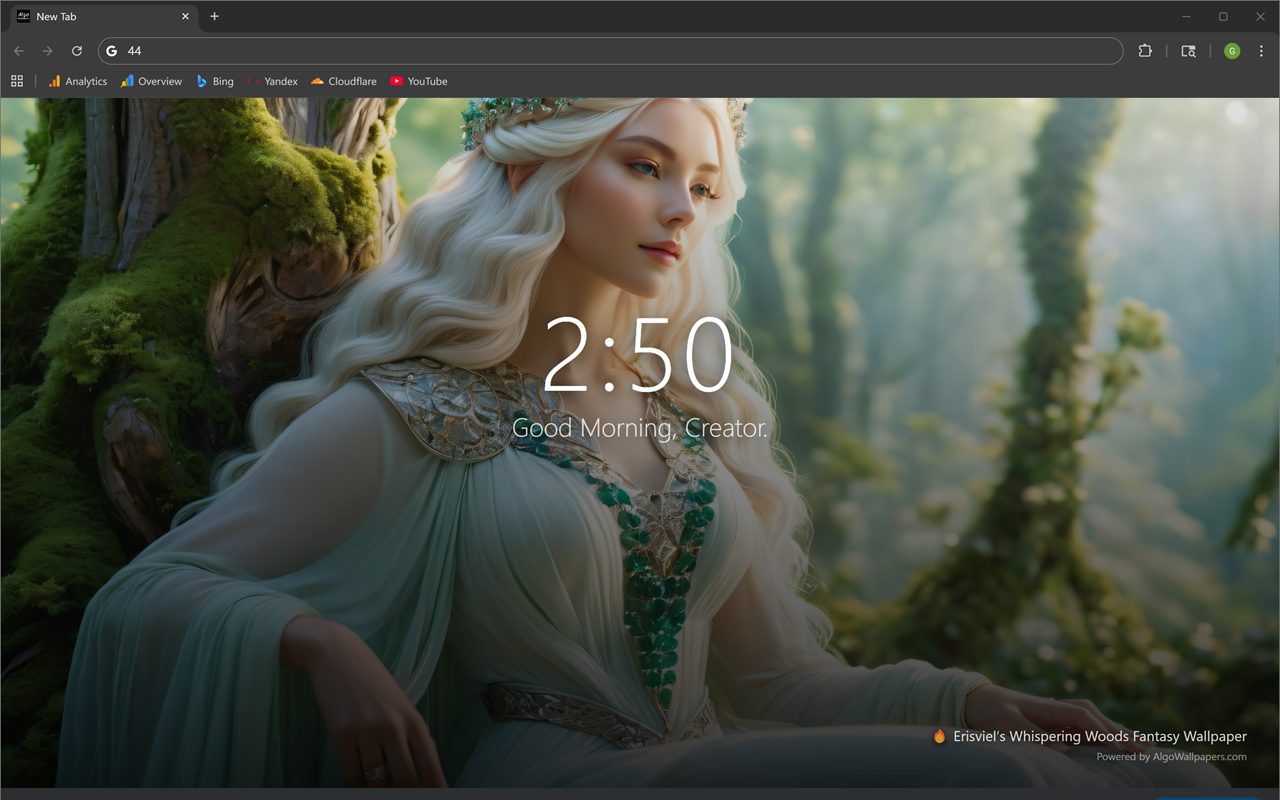Click the profile avatar G
The width and height of the screenshot is (1280, 800).
[1231, 51]
